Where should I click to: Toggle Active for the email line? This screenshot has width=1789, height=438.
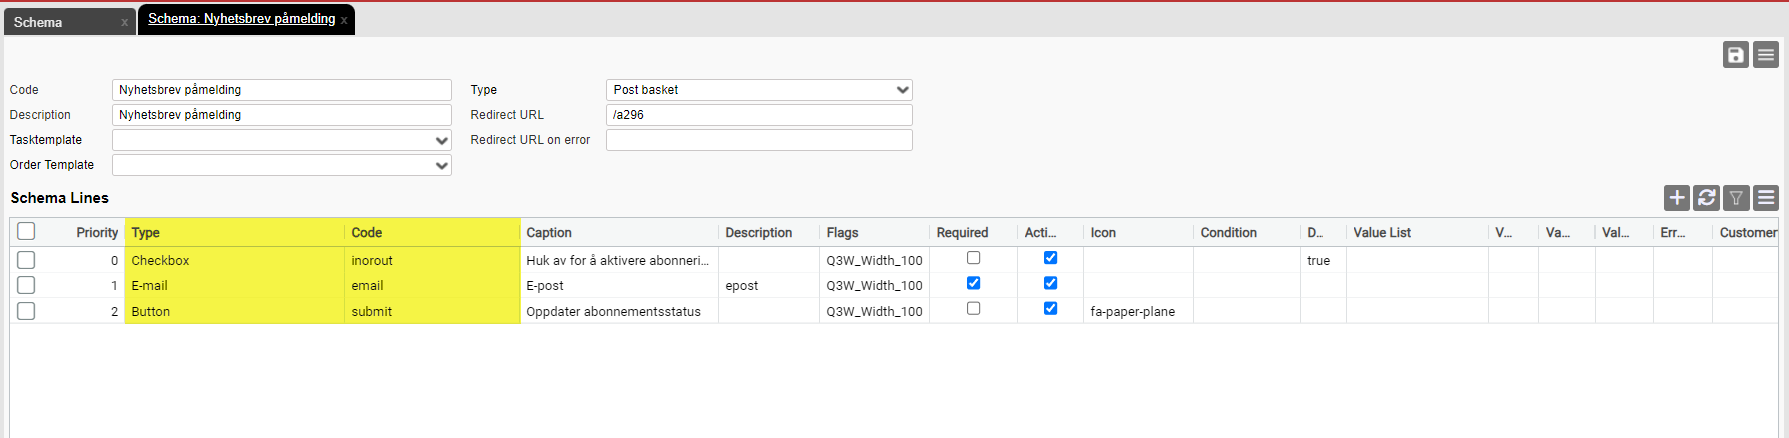(x=1050, y=283)
